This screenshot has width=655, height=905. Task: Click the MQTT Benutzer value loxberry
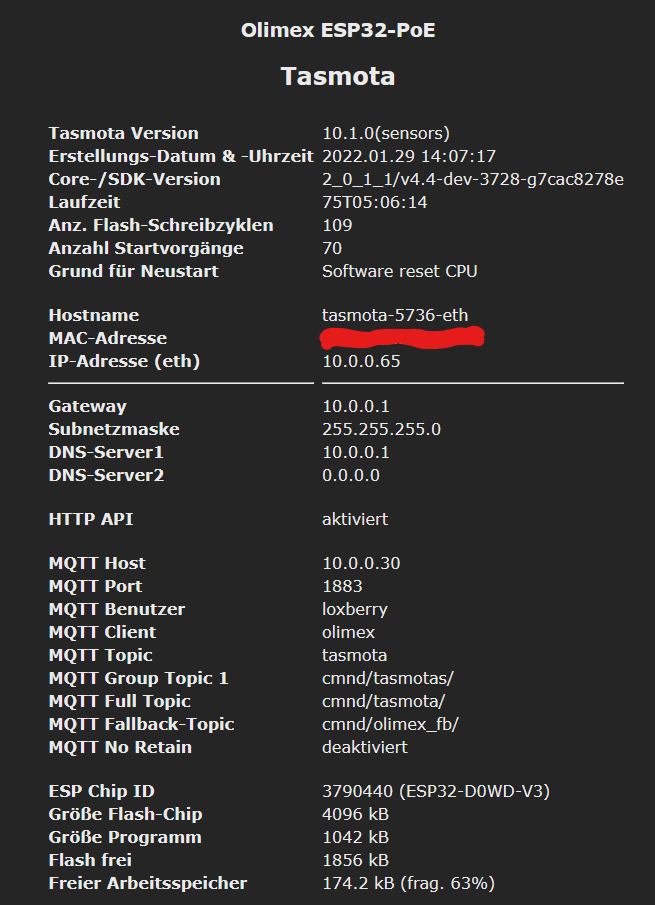[355, 609]
